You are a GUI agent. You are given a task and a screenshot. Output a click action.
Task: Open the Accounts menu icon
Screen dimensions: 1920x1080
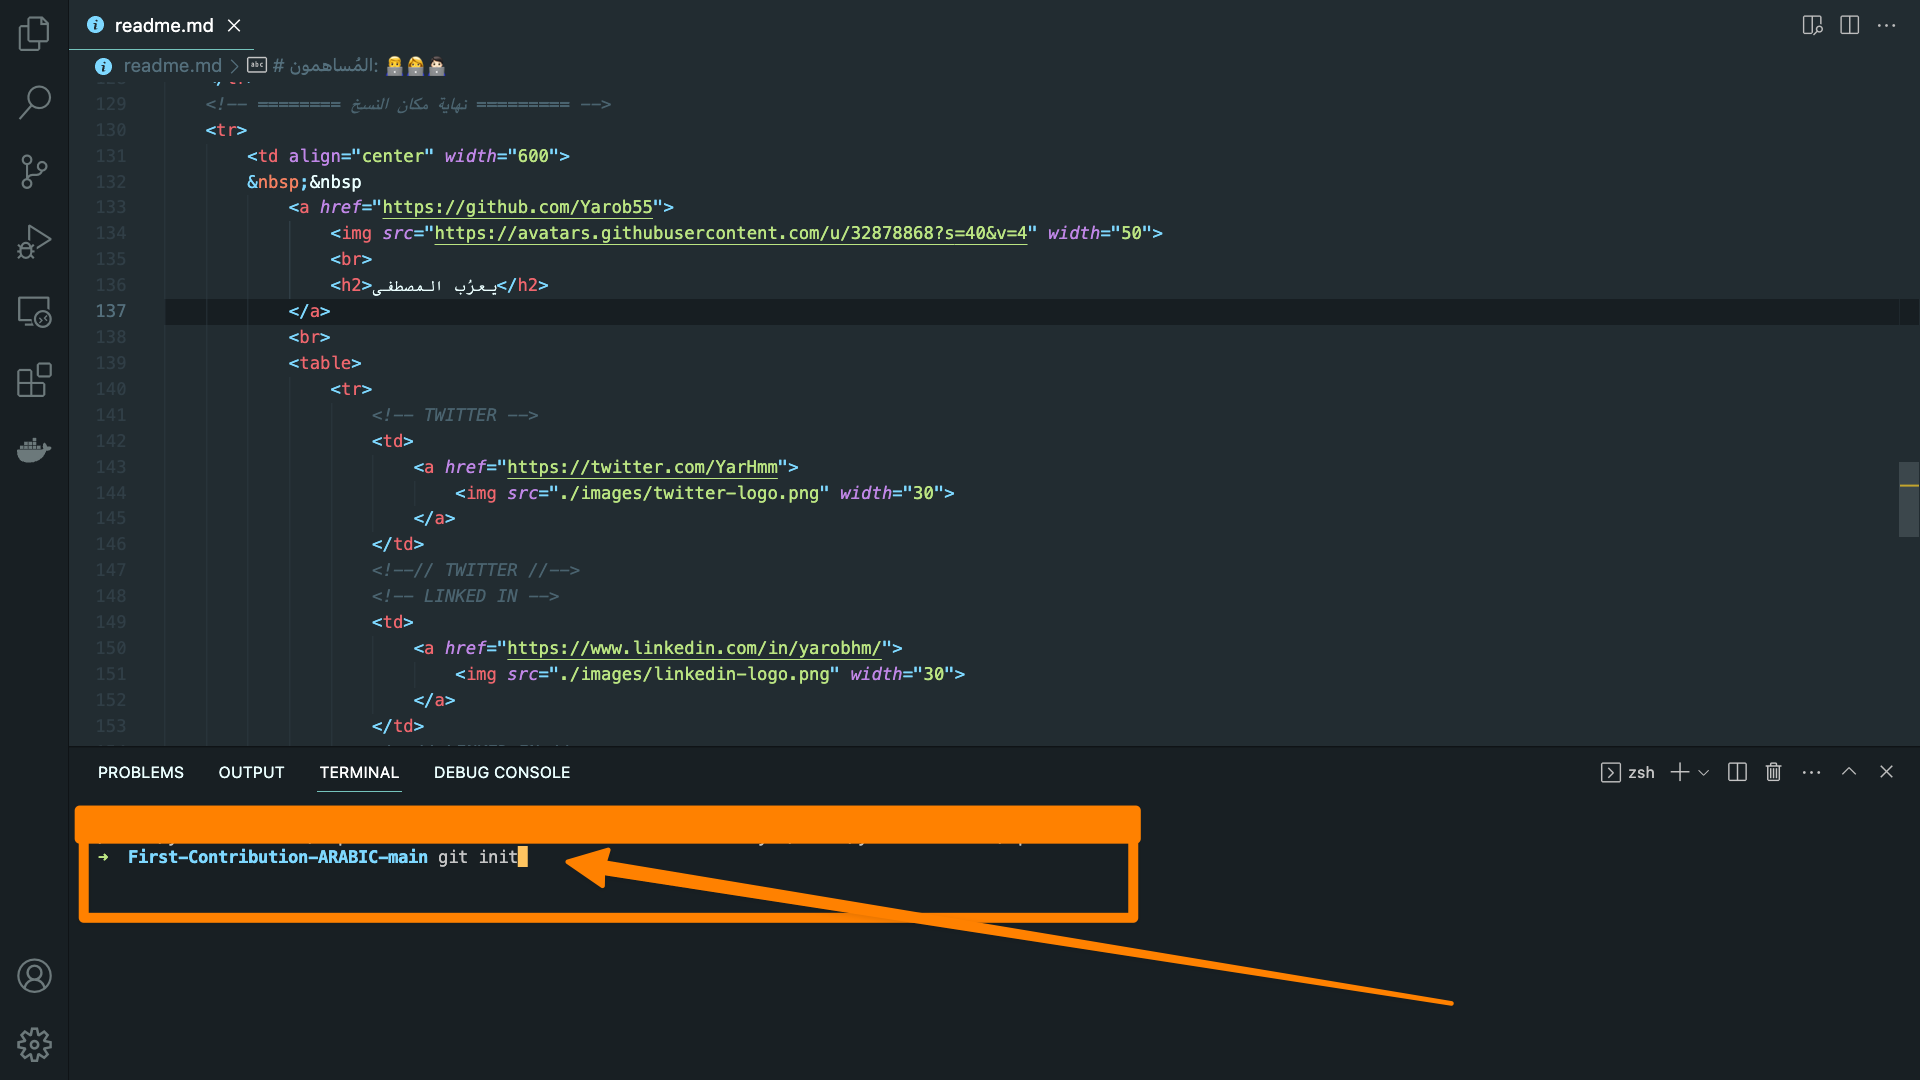(x=34, y=975)
